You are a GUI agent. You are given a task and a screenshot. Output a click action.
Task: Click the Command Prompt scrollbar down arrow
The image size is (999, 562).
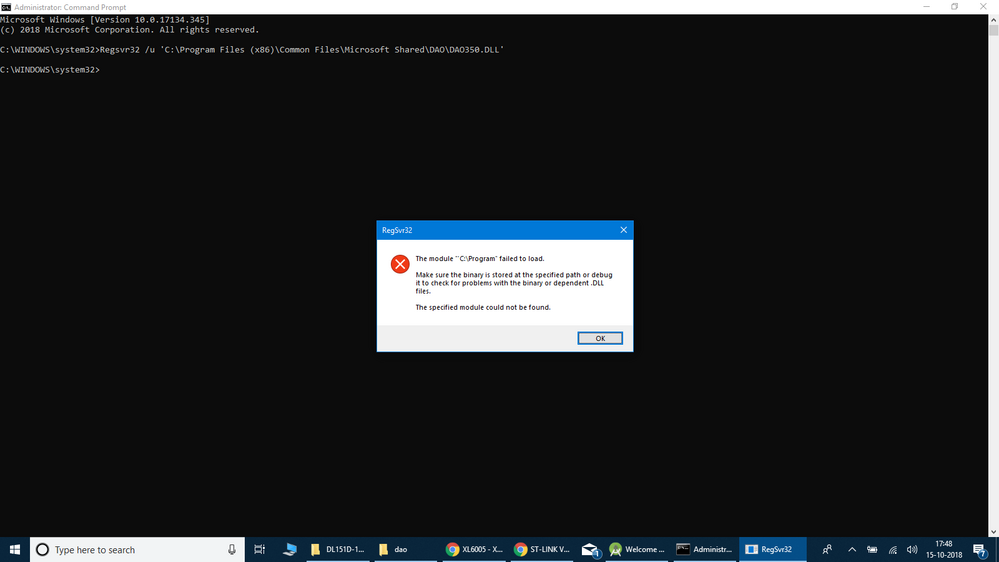pos(993,531)
